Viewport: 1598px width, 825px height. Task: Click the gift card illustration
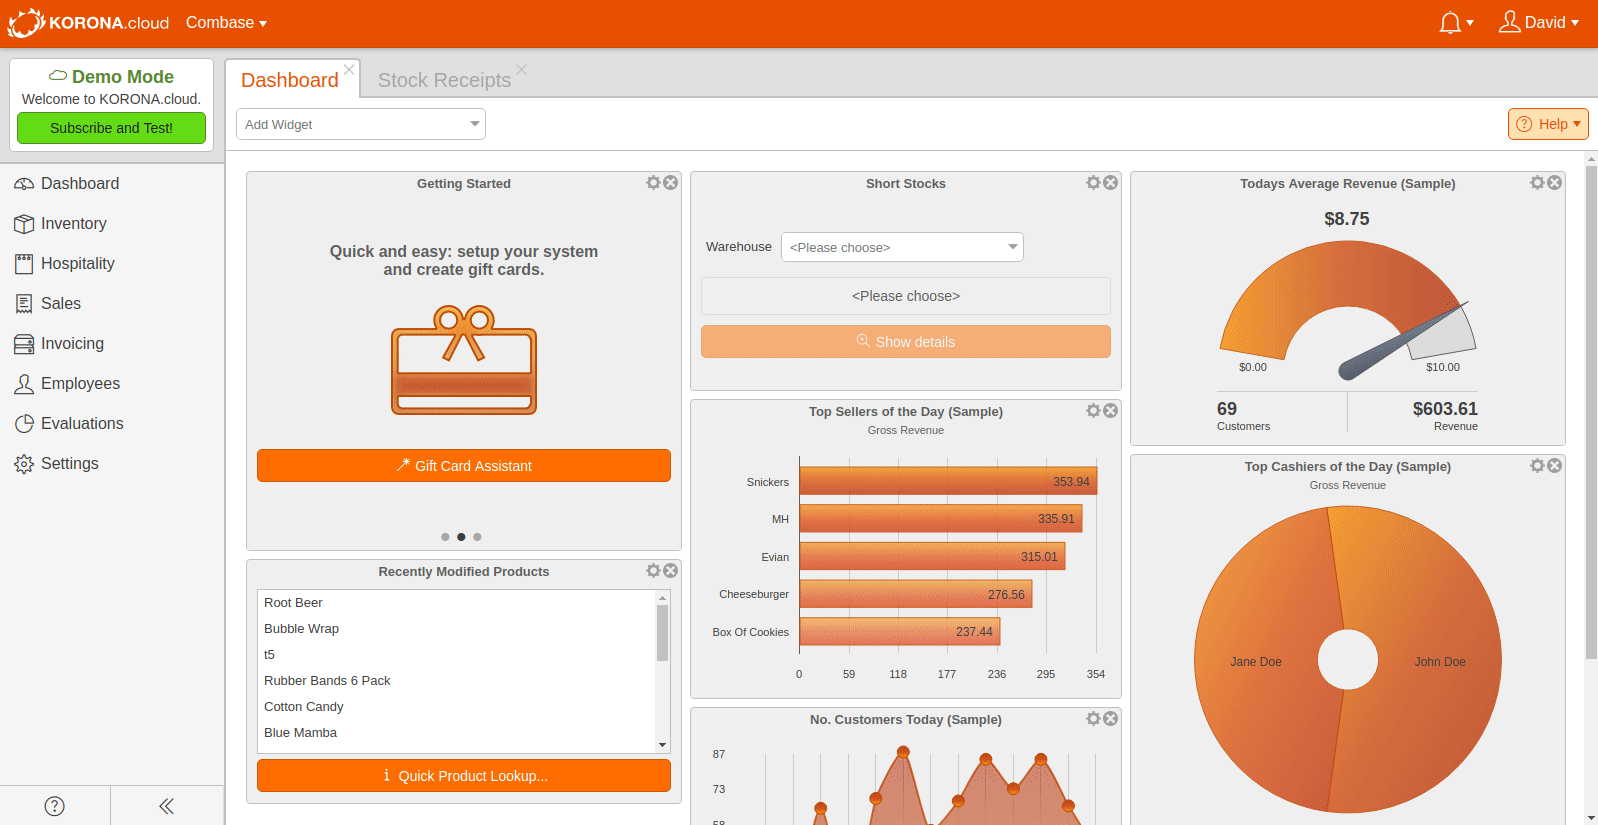464,360
